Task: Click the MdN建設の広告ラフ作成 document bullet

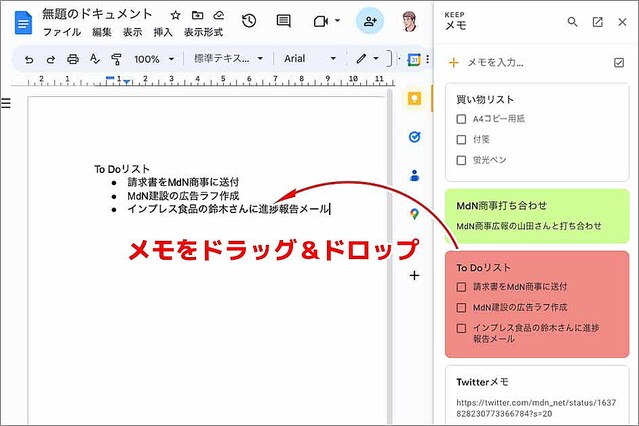Action: click(x=183, y=196)
